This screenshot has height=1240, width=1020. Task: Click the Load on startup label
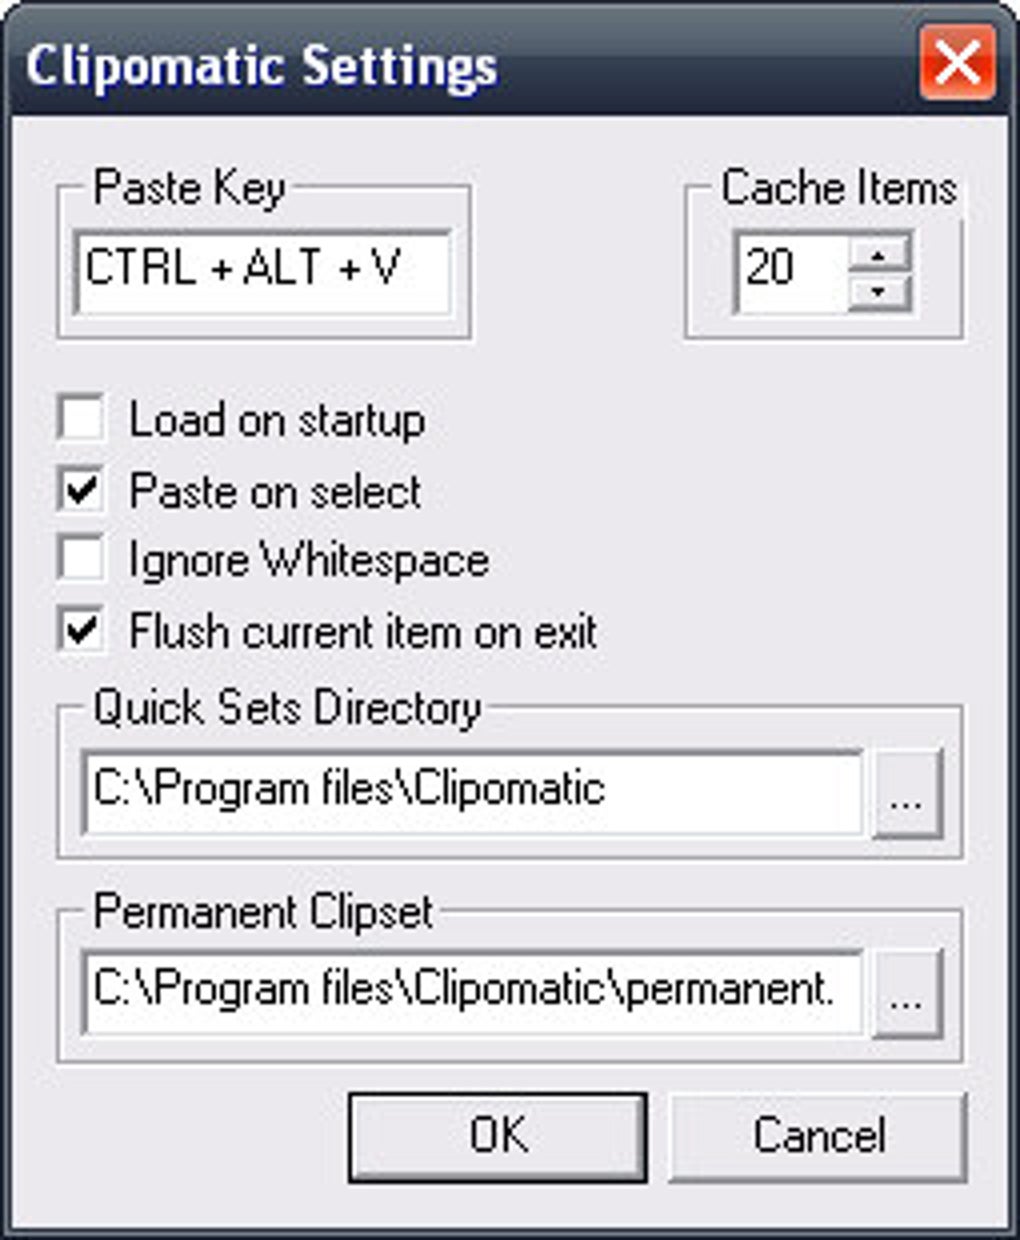click(277, 420)
